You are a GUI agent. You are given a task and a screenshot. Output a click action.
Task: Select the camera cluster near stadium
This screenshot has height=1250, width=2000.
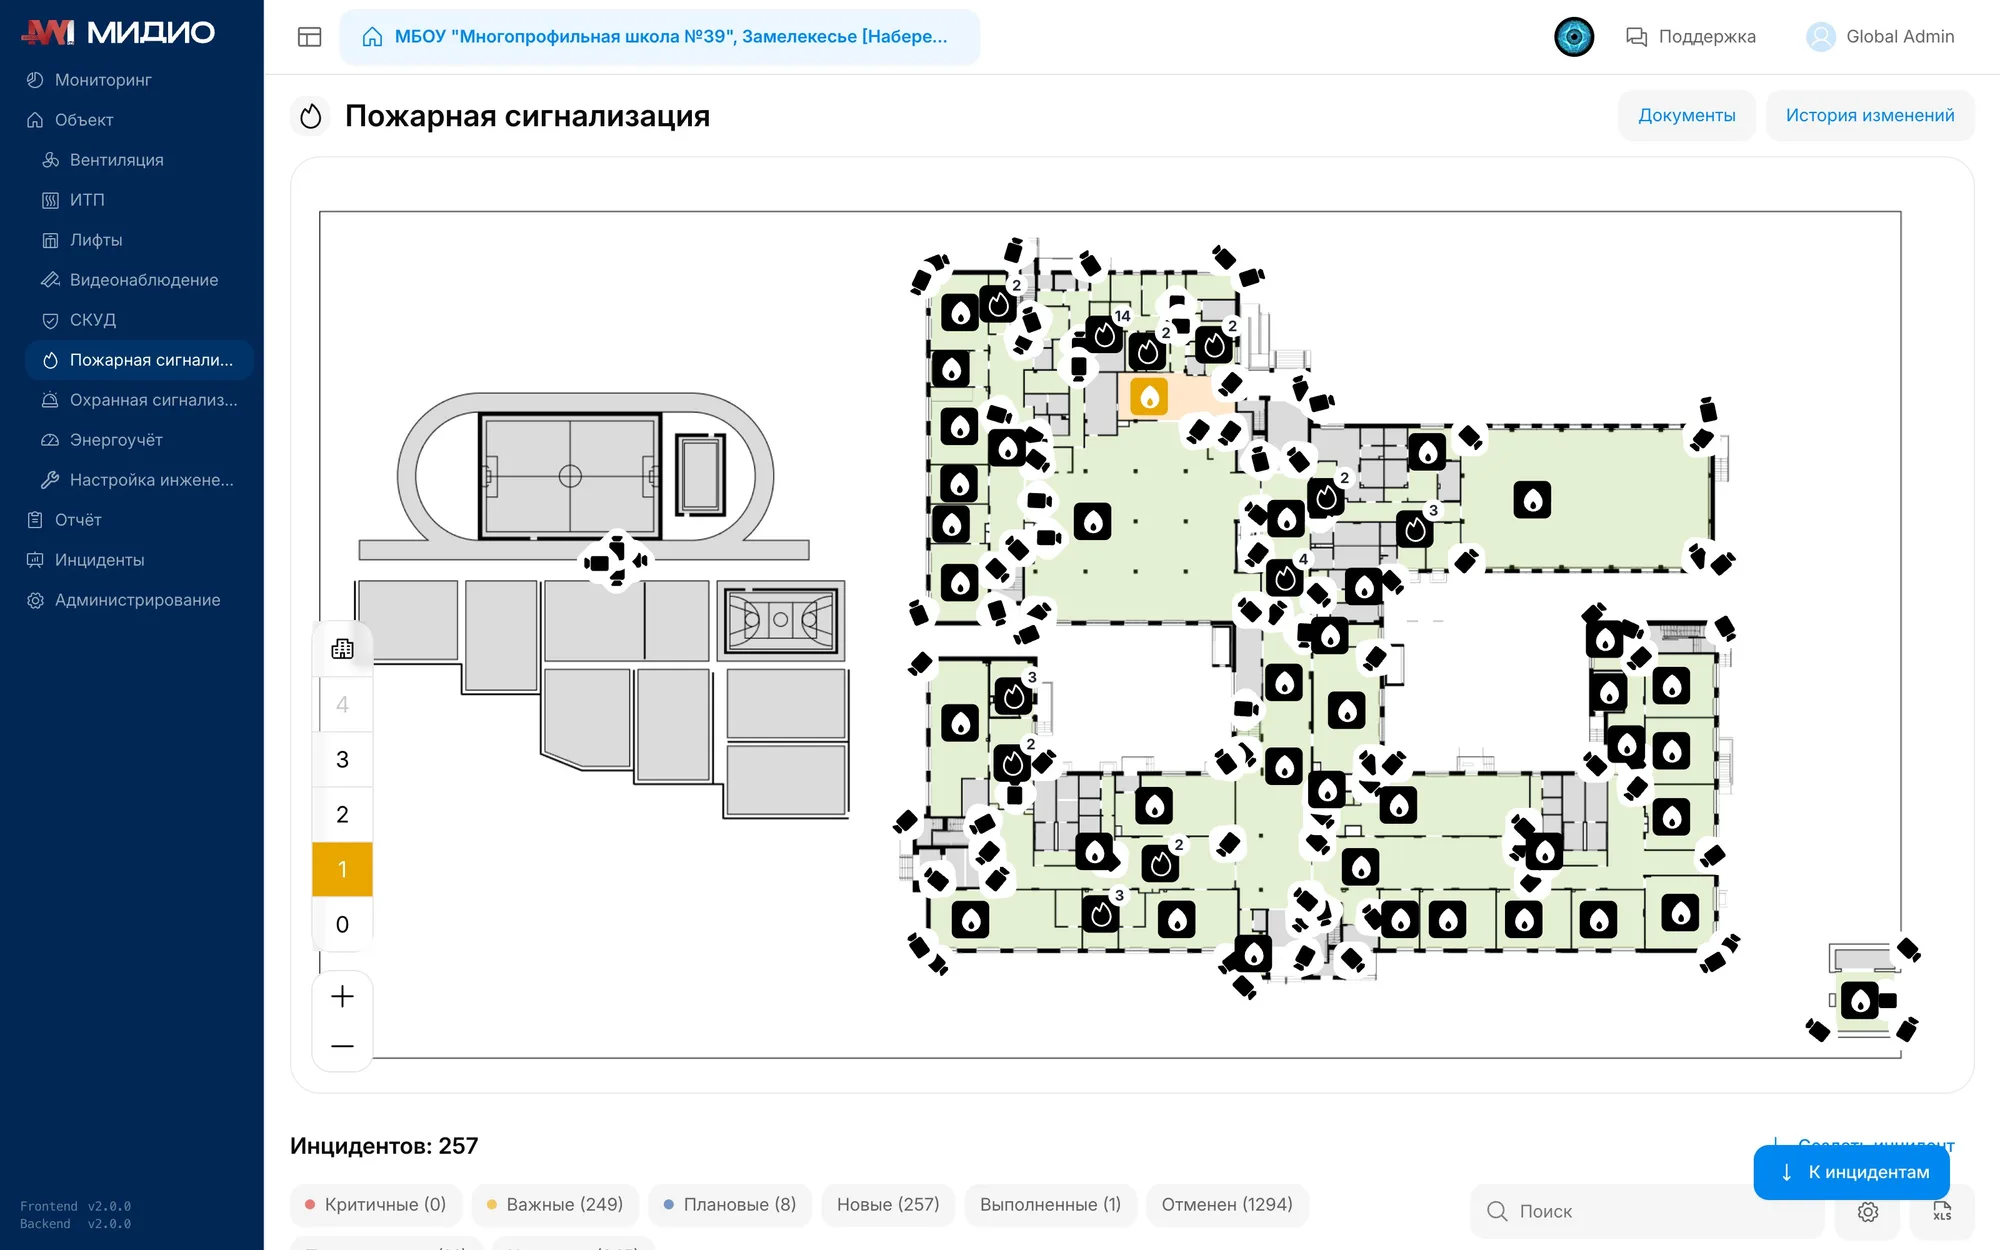click(x=617, y=561)
